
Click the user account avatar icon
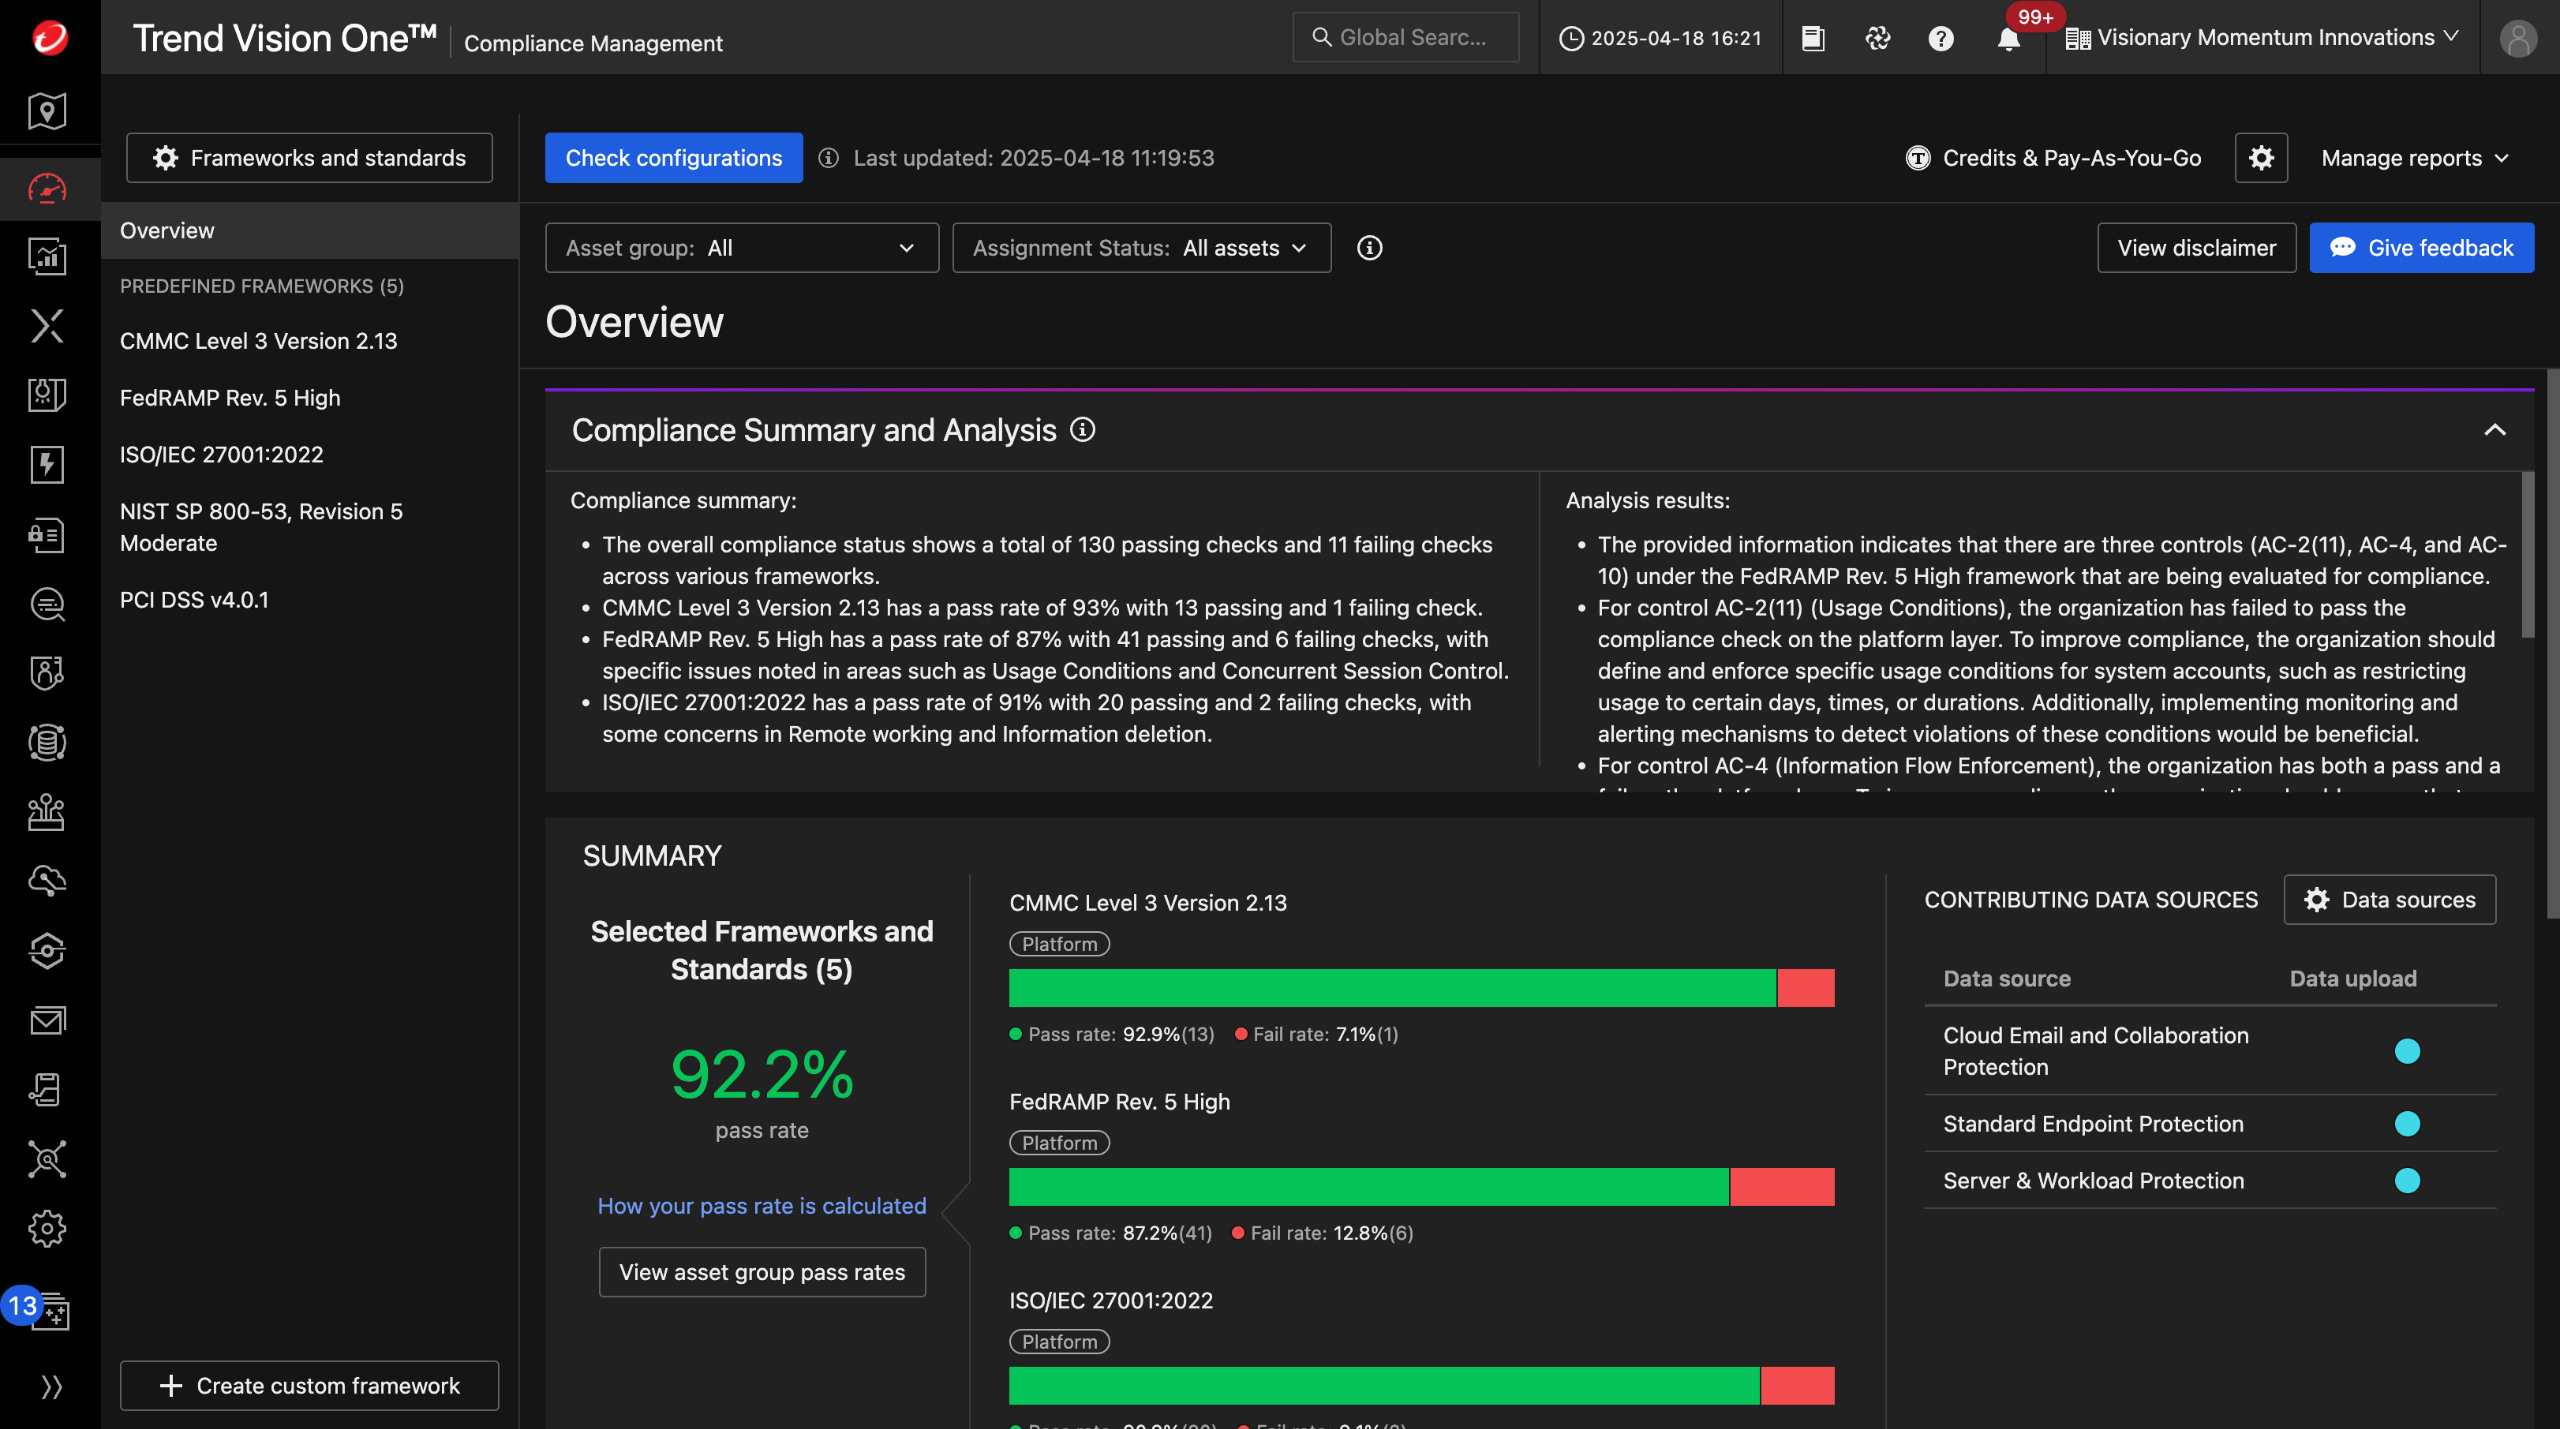tap(2518, 39)
